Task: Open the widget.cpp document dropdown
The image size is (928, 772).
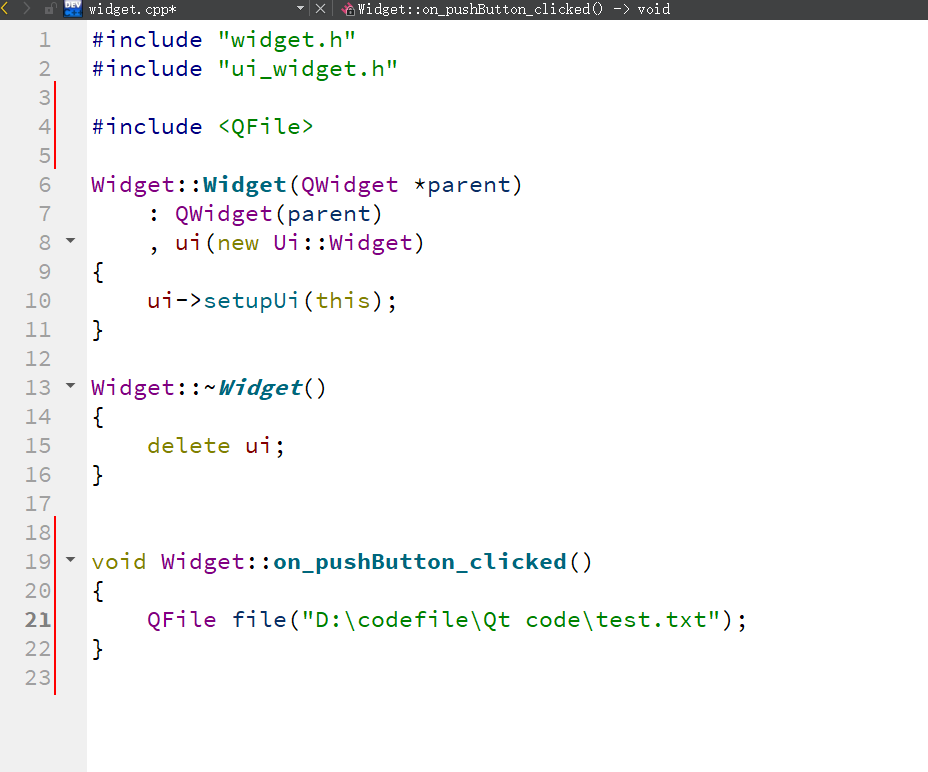Action: coord(300,8)
